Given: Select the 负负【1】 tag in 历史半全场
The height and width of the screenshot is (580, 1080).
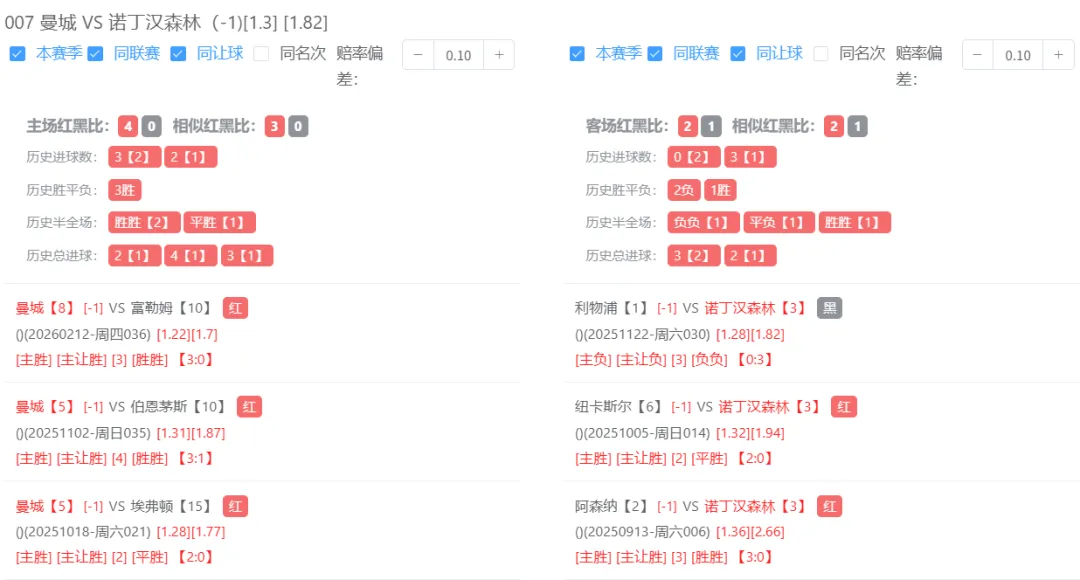Looking at the screenshot, I should coord(703,222).
